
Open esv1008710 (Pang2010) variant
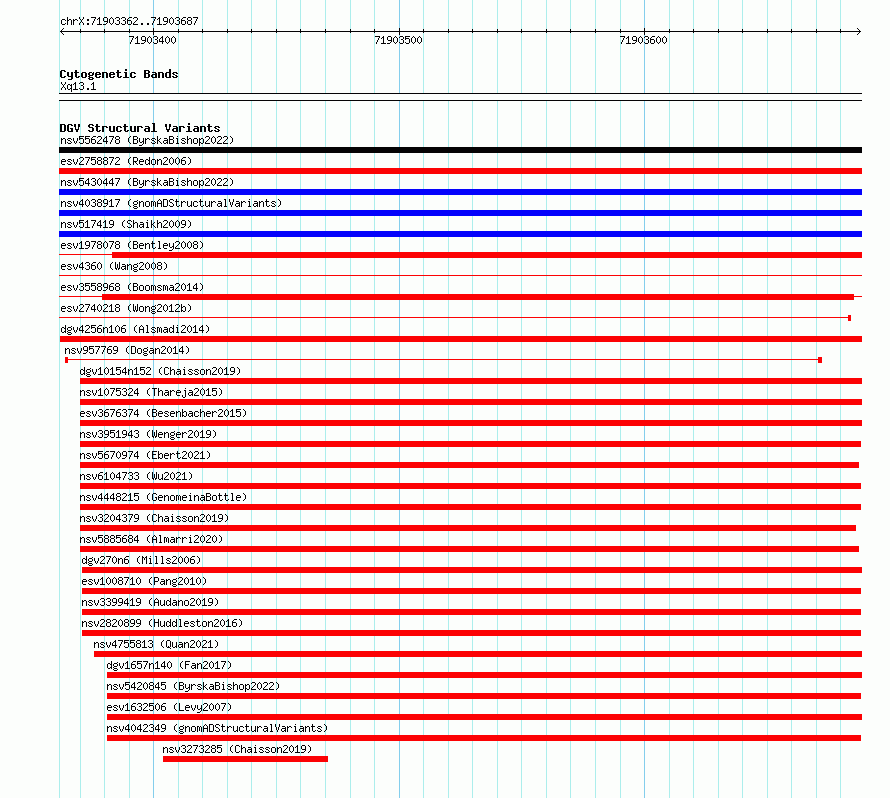[144, 581]
